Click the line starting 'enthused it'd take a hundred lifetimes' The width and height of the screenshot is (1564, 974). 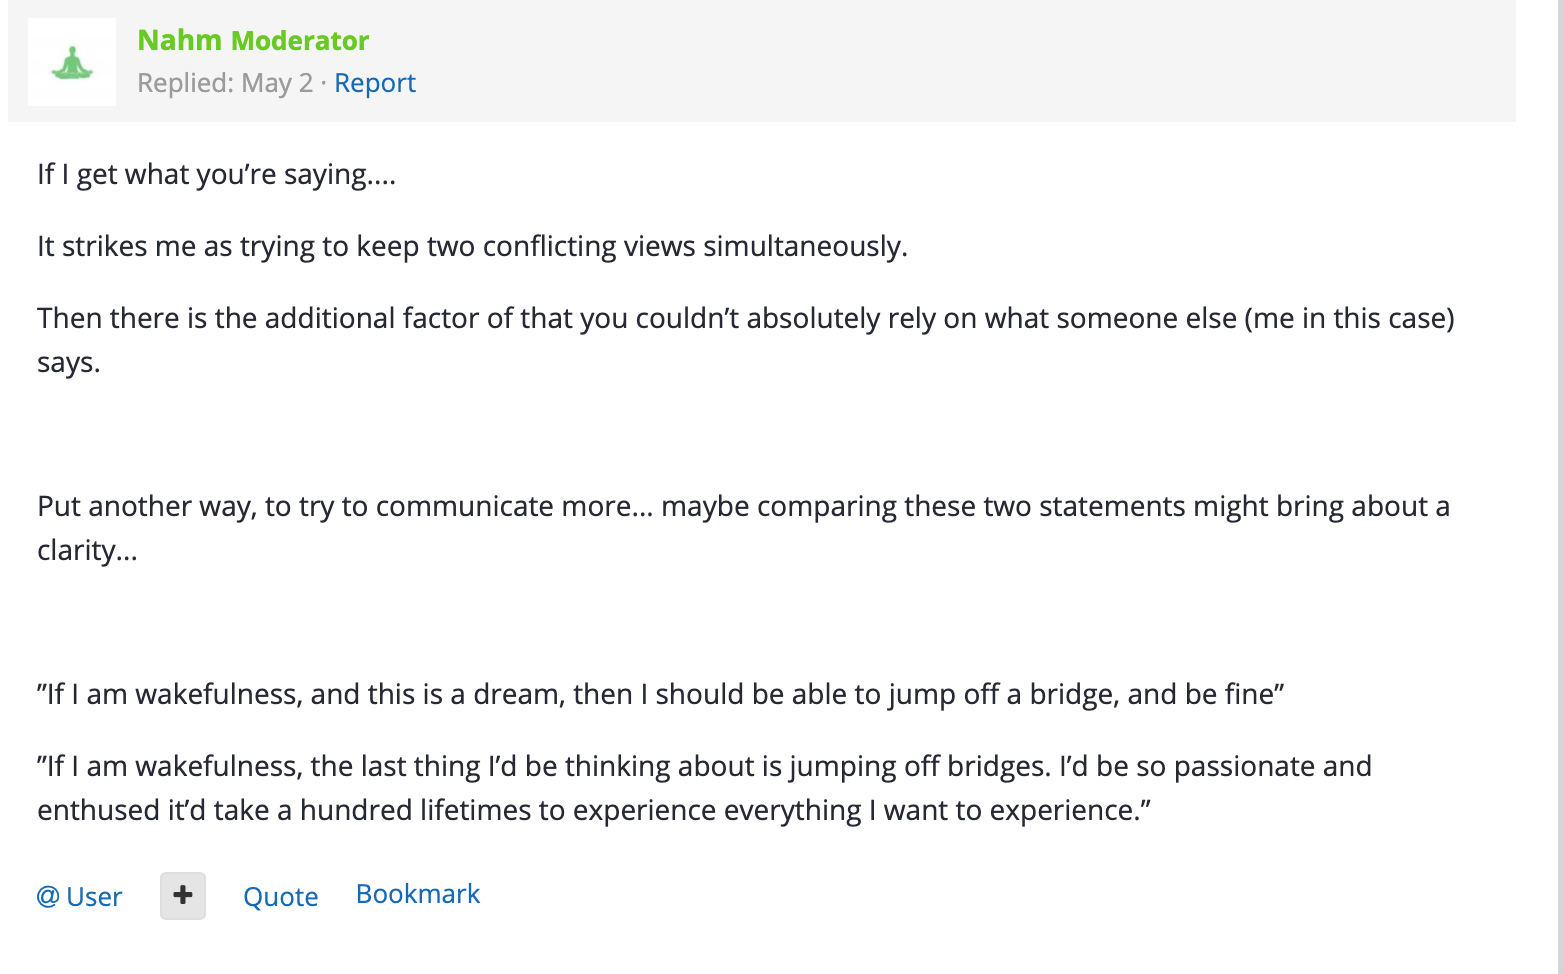click(x=594, y=810)
